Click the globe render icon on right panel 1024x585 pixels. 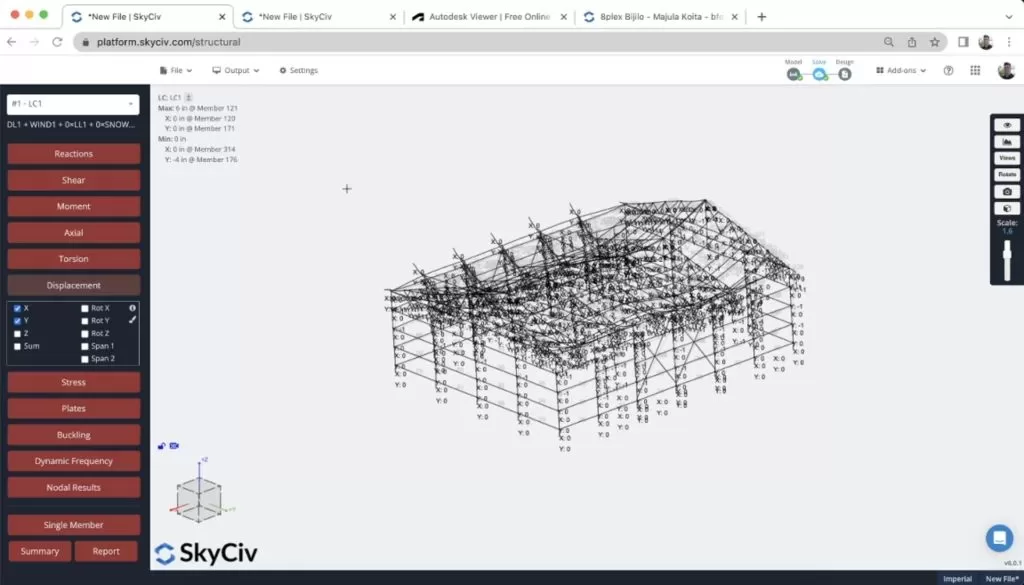coord(1006,207)
